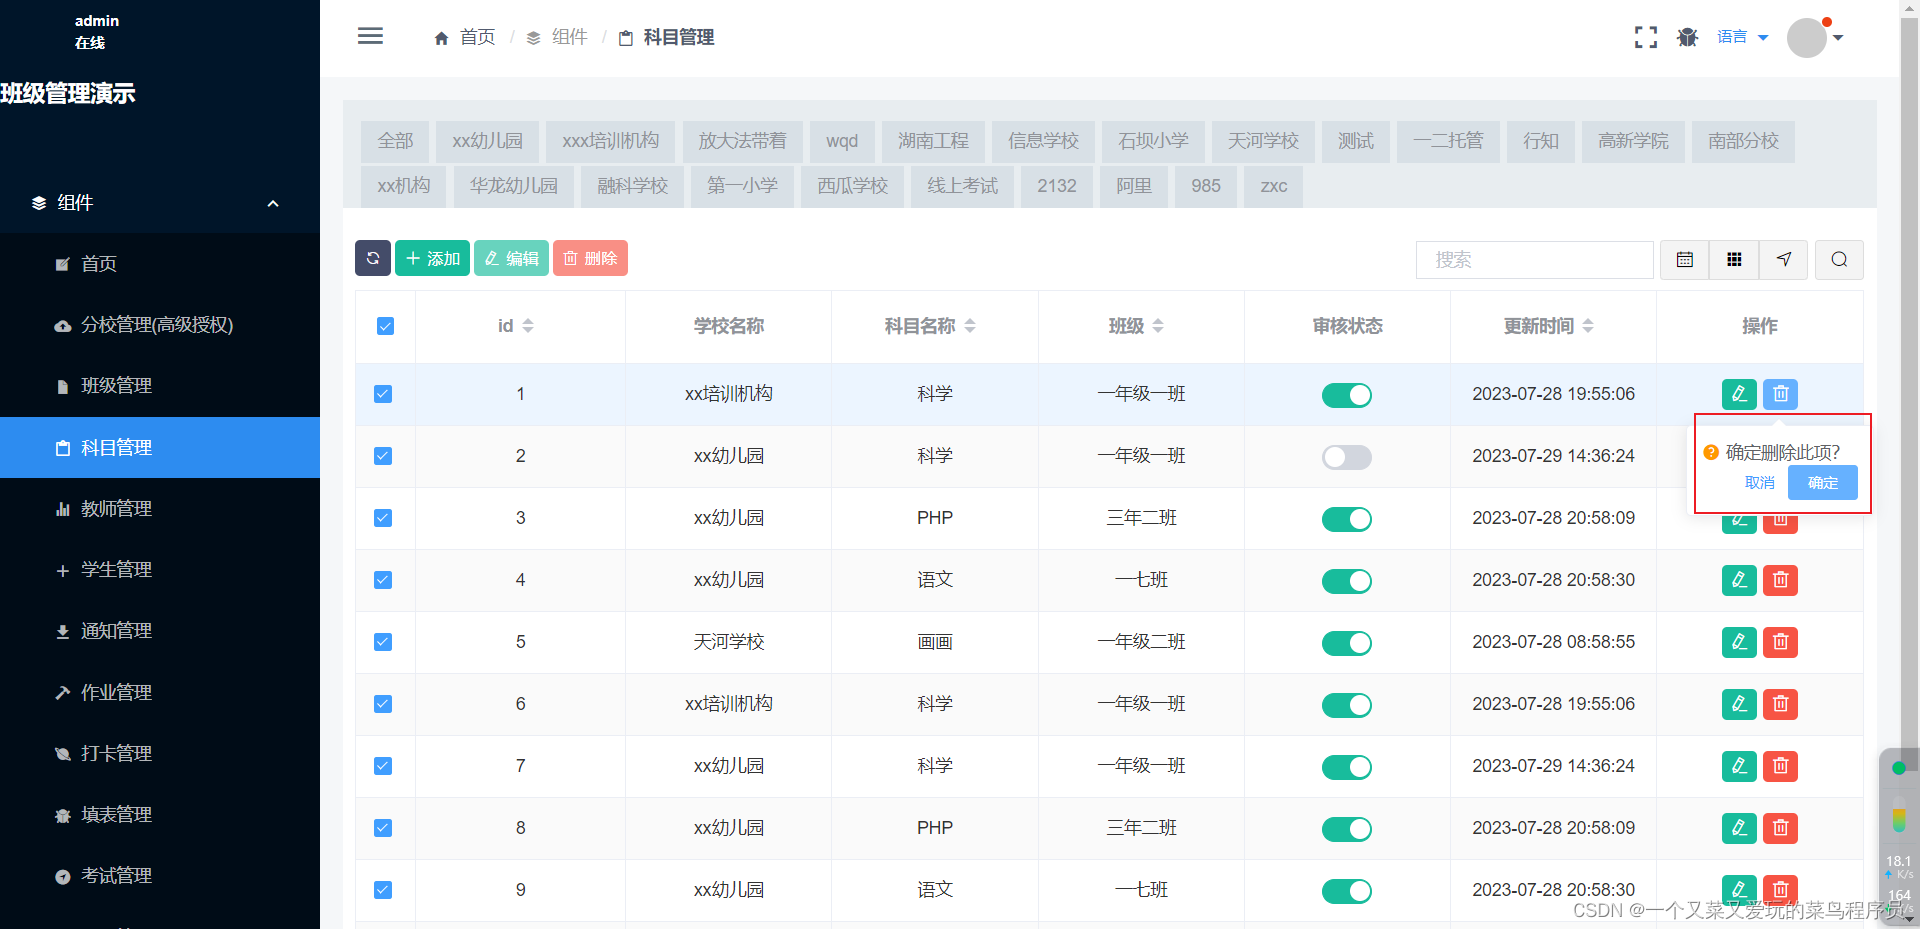This screenshot has height=929, width=1920.
Task: Select the 全部 school filter tab
Action: pos(395,141)
